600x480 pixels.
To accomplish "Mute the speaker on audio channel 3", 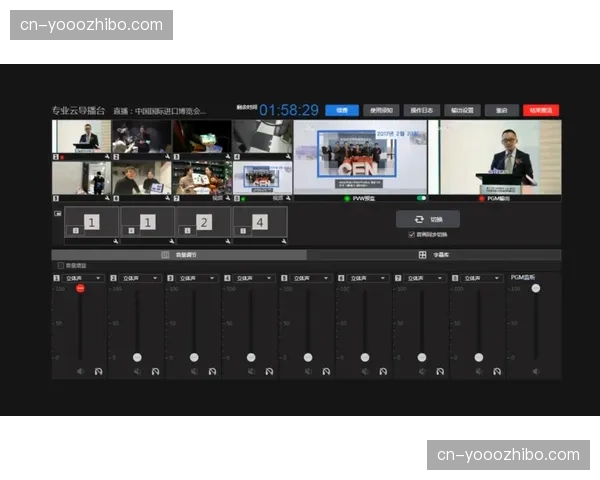I will click(x=194, y=371).
